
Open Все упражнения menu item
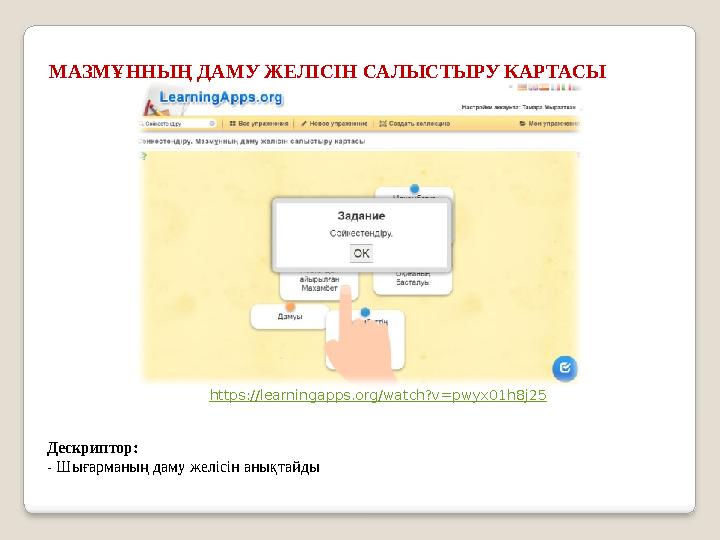(x=259, y=124)
